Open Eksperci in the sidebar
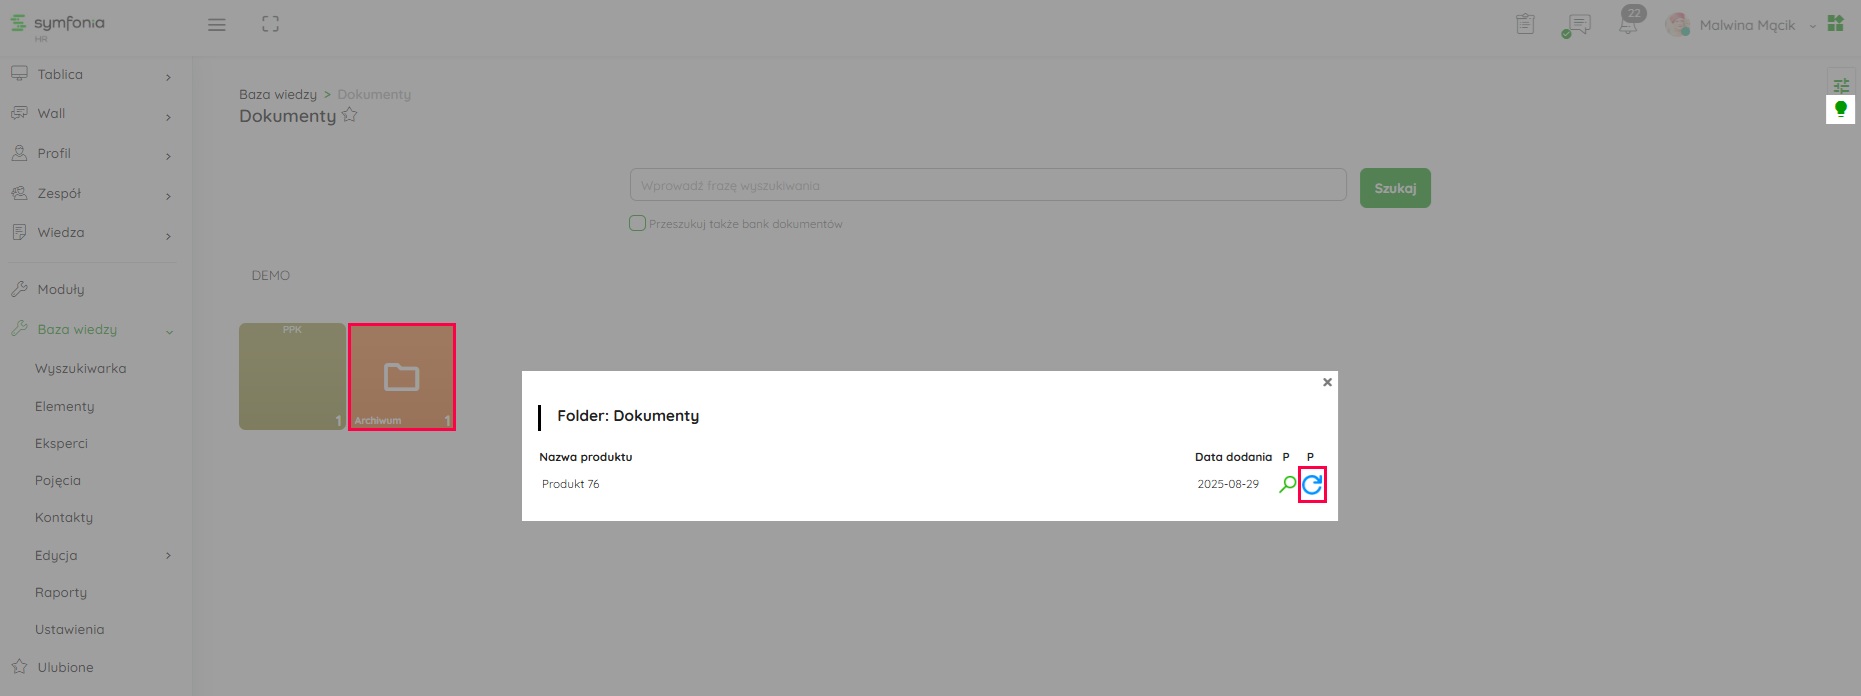 (61, 443)
